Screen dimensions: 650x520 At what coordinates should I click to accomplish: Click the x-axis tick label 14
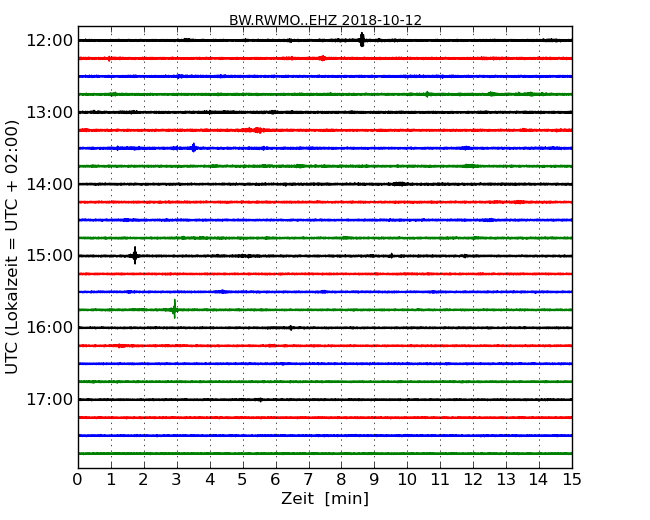pos(538,480)
